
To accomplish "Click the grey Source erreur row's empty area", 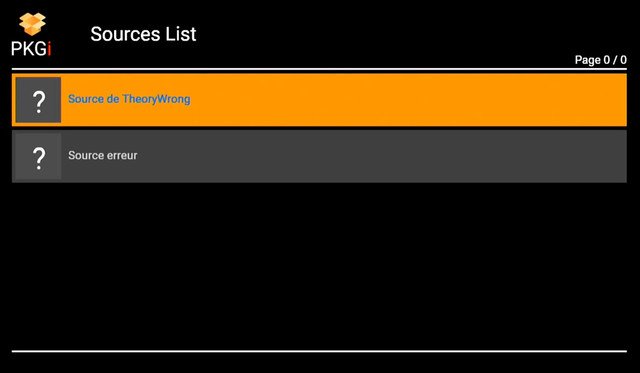I will (x=382, y=156).
